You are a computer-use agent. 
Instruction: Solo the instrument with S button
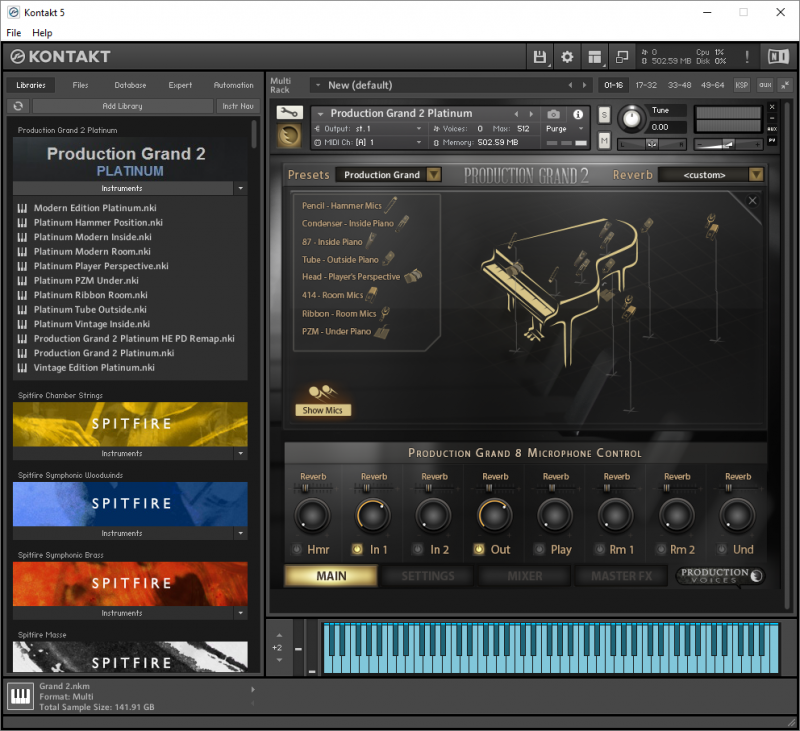[x=604, y=115]
